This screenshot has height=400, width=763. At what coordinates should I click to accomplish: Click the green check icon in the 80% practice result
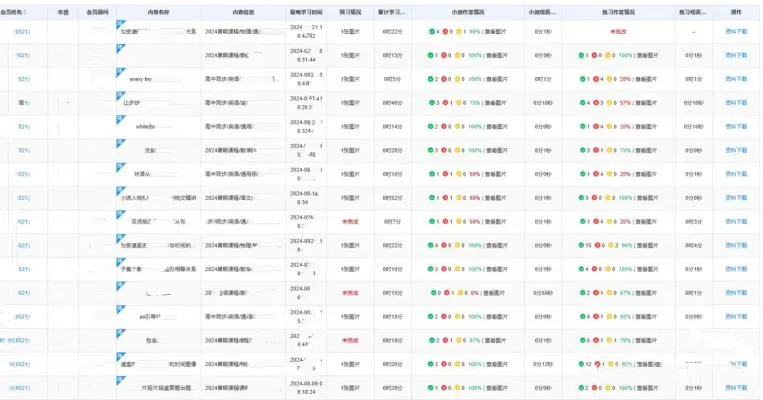582,317
